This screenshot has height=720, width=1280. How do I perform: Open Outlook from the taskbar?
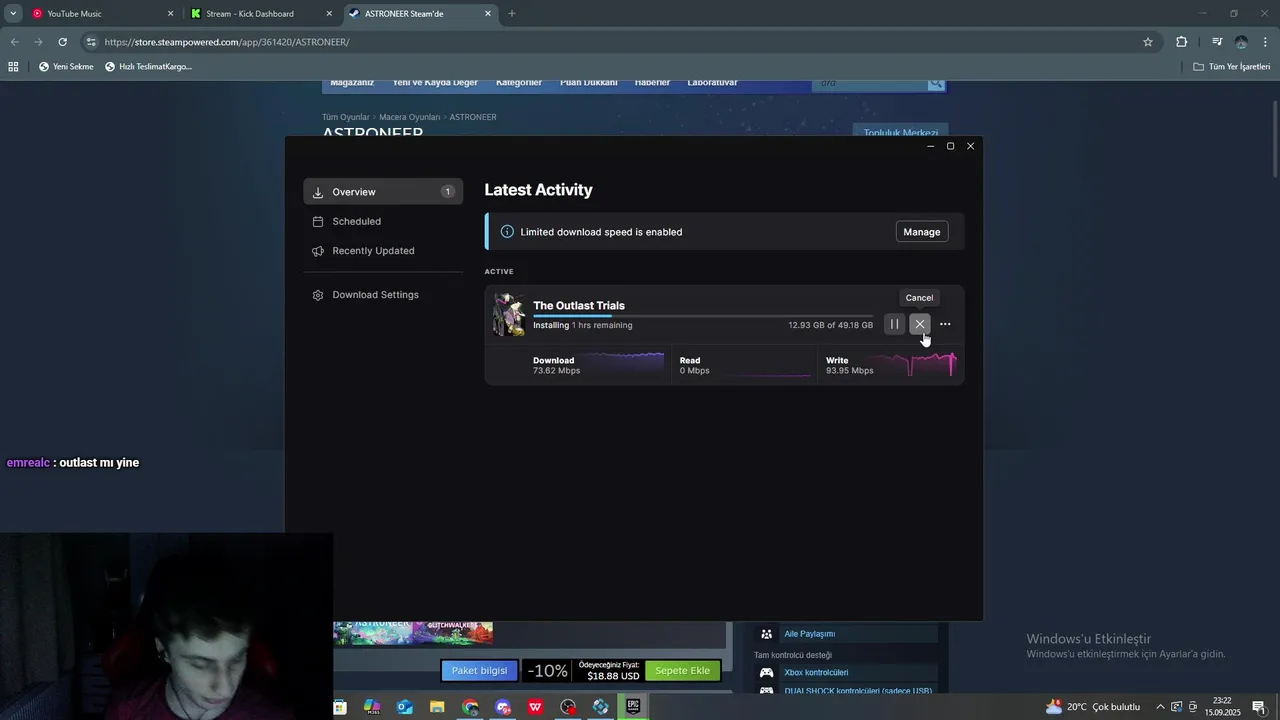[x=405, y=707]
